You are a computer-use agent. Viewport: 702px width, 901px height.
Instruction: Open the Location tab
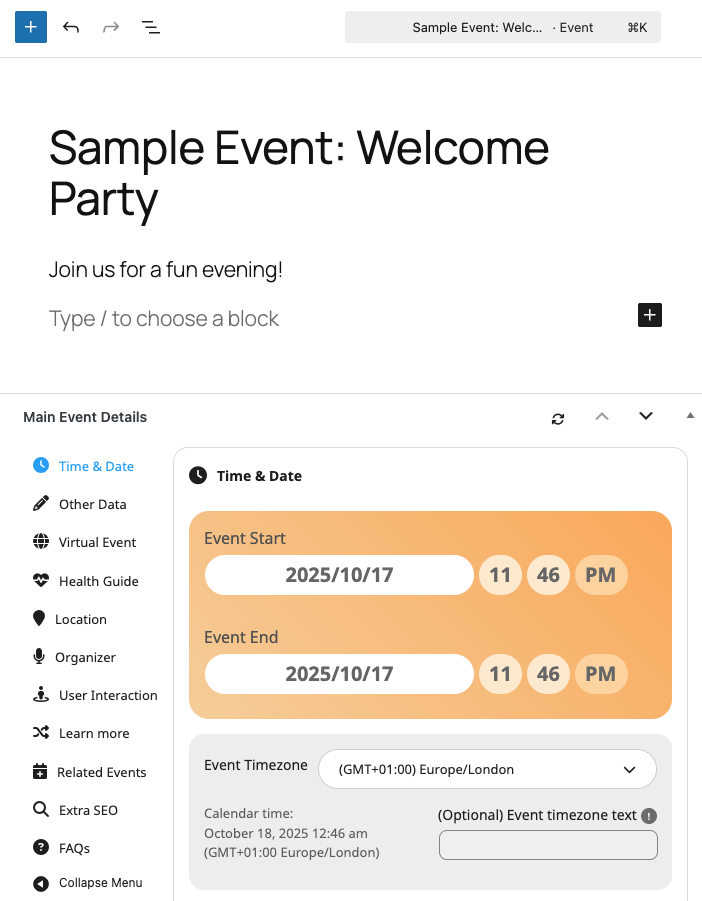[80, 619]
